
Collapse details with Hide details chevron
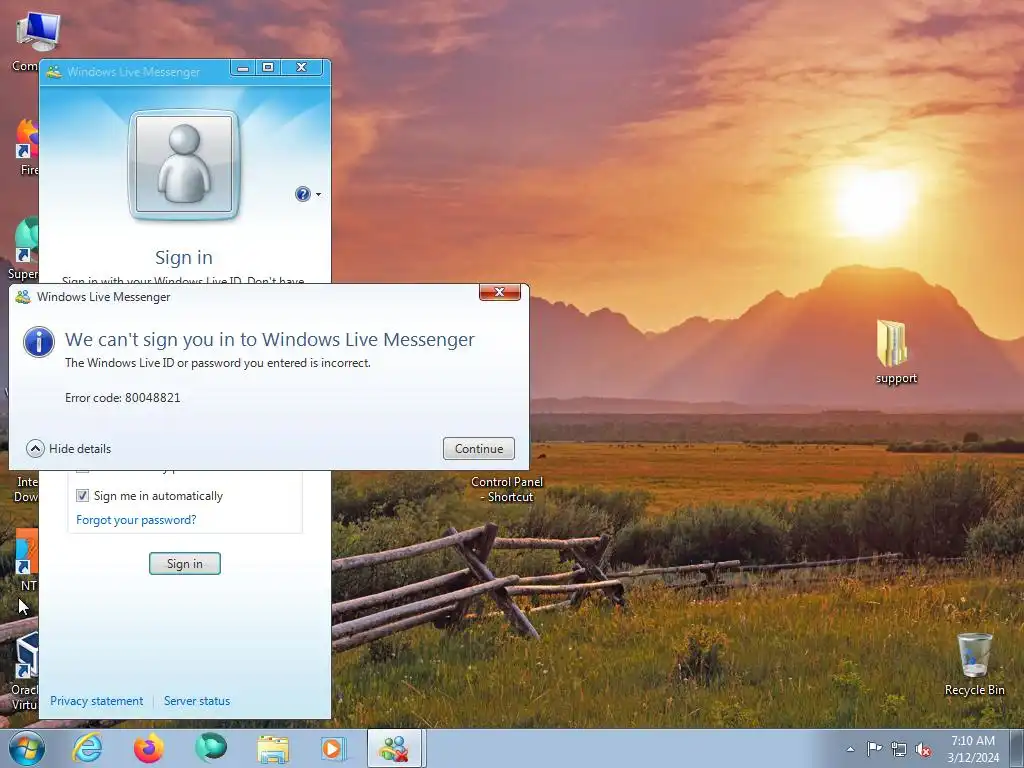35,449
